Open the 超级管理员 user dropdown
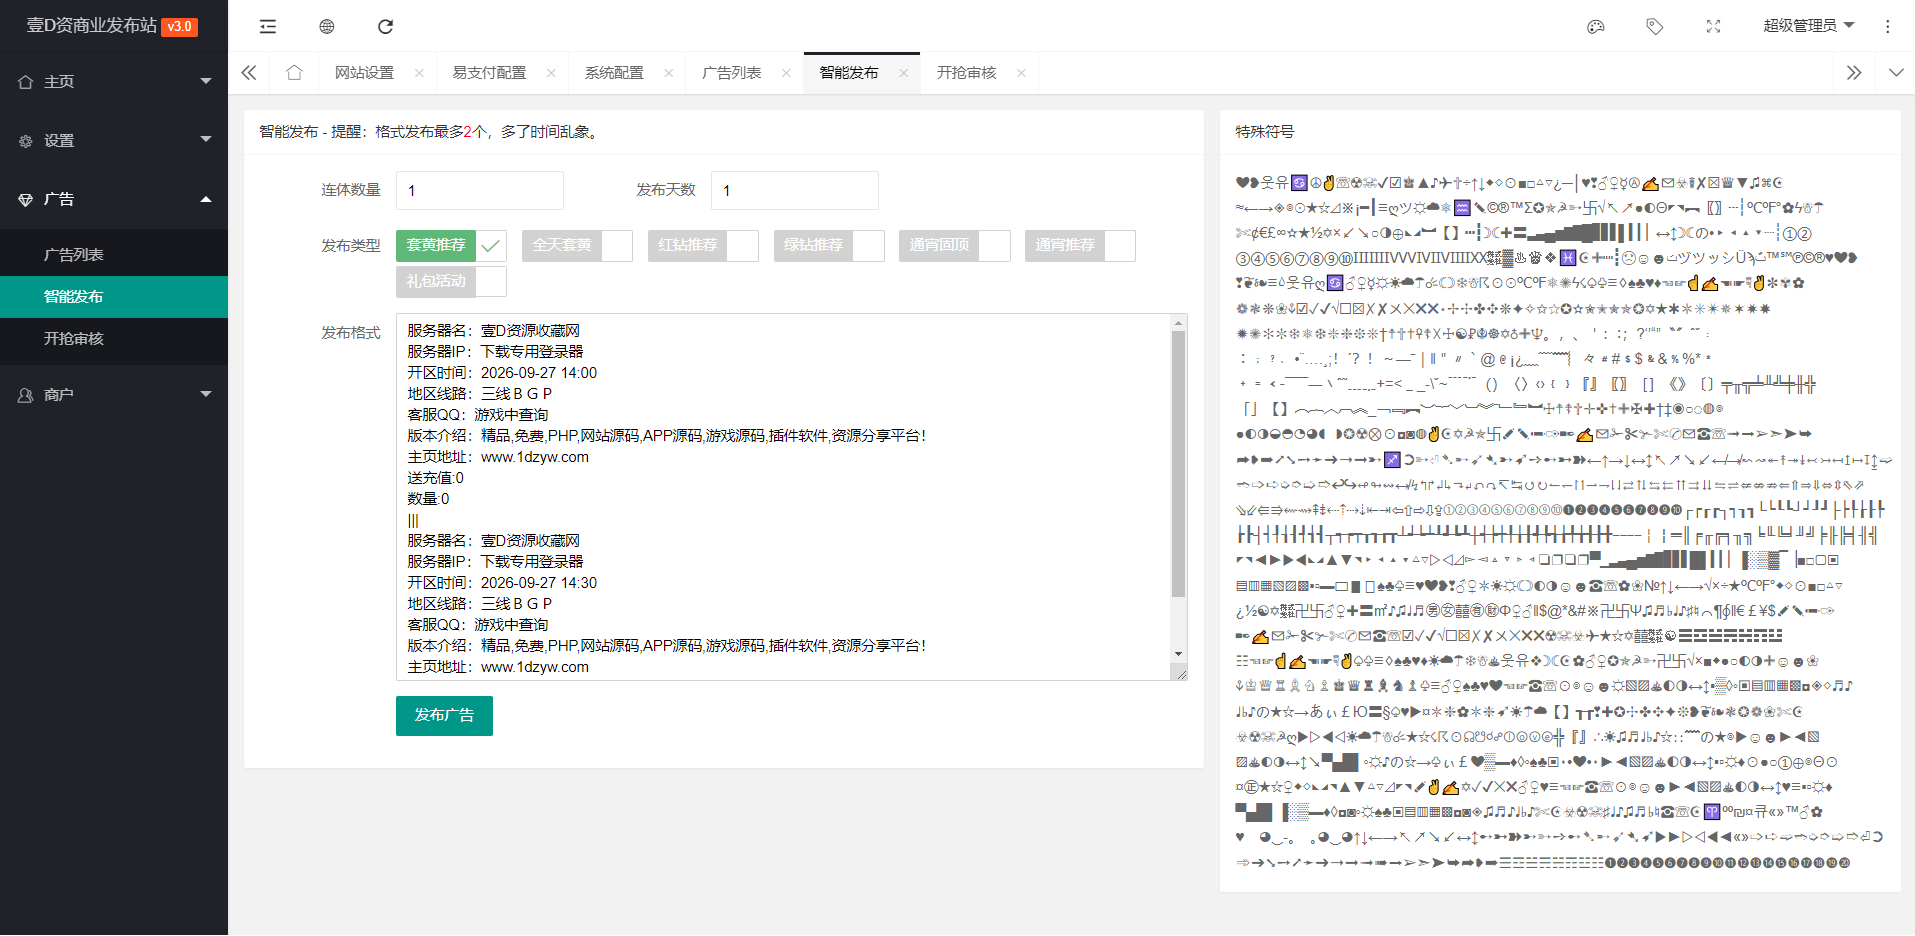The image size is (1915, 936). (1808, 26)
